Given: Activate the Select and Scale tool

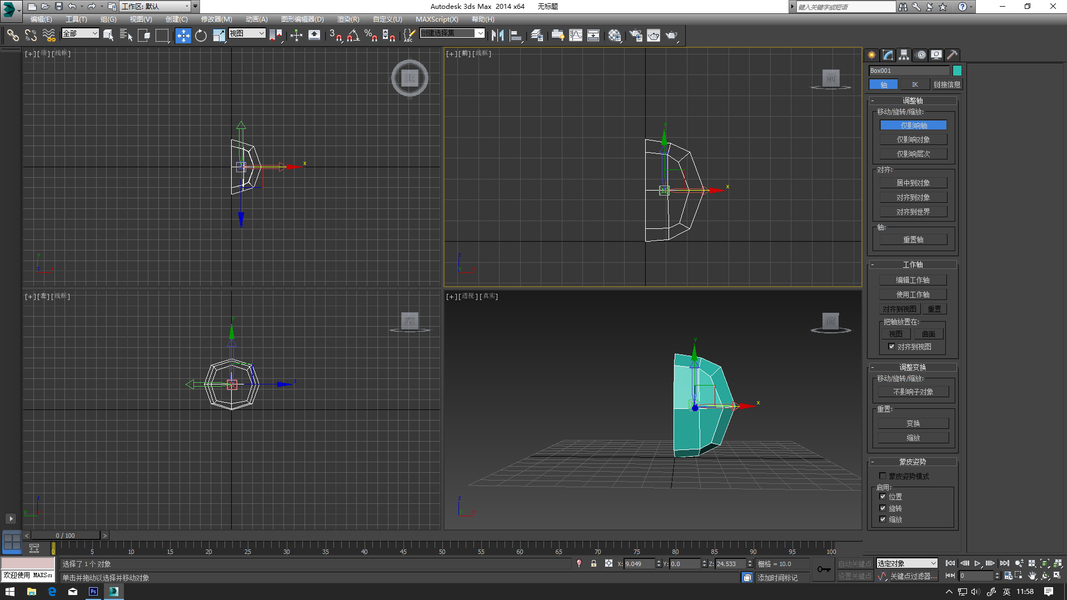Looking at the screenshot, I should pyautogui.click(x=218, y=35).
